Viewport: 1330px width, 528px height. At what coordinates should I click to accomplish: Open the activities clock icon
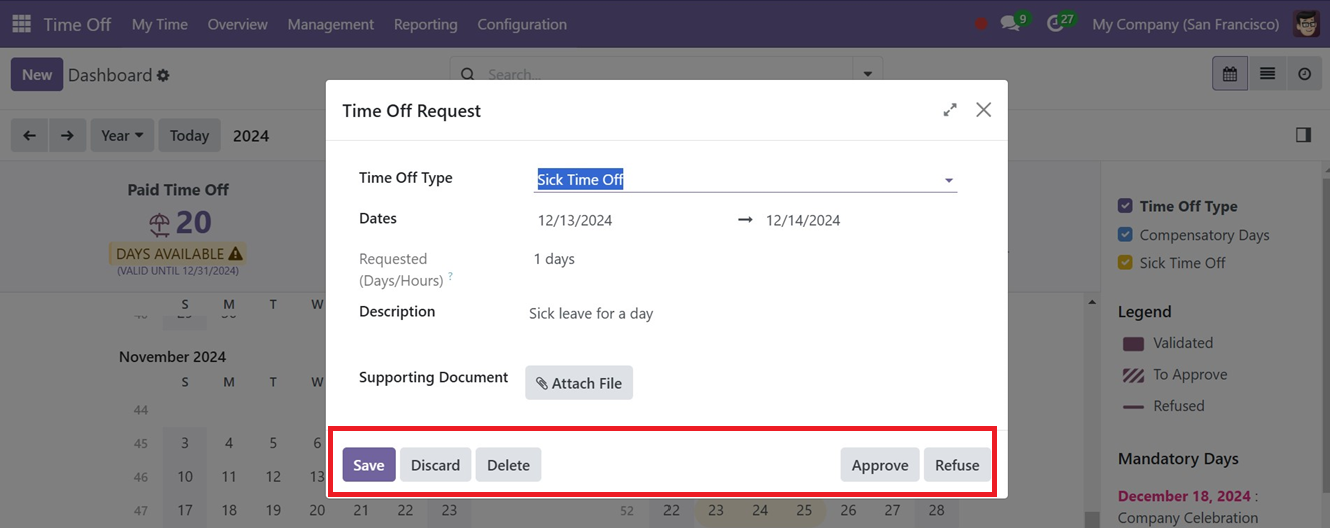(x=1055, y=24)
